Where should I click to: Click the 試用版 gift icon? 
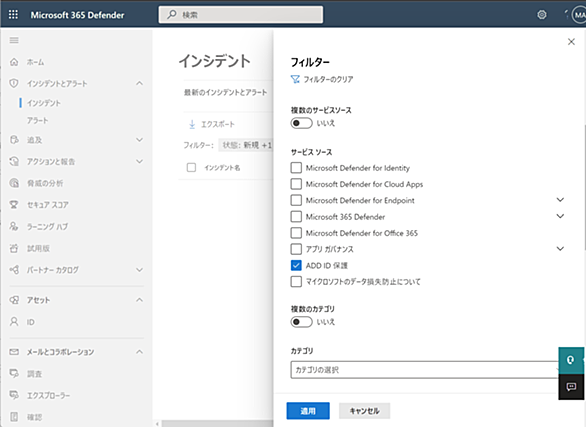(x=14, y=248)
